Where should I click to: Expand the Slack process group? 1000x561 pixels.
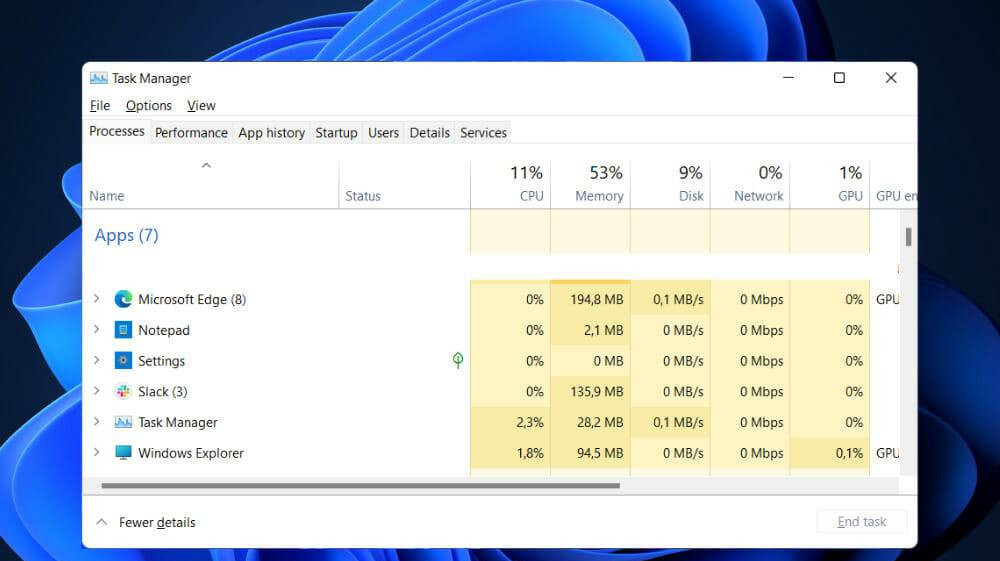(x=96, y=390)
